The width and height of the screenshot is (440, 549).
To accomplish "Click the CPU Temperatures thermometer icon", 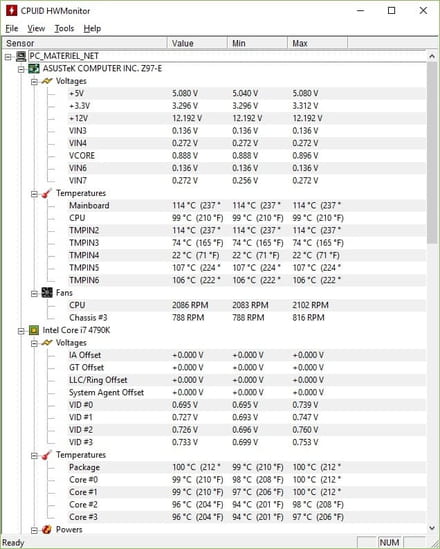I will tap(47, 455).
